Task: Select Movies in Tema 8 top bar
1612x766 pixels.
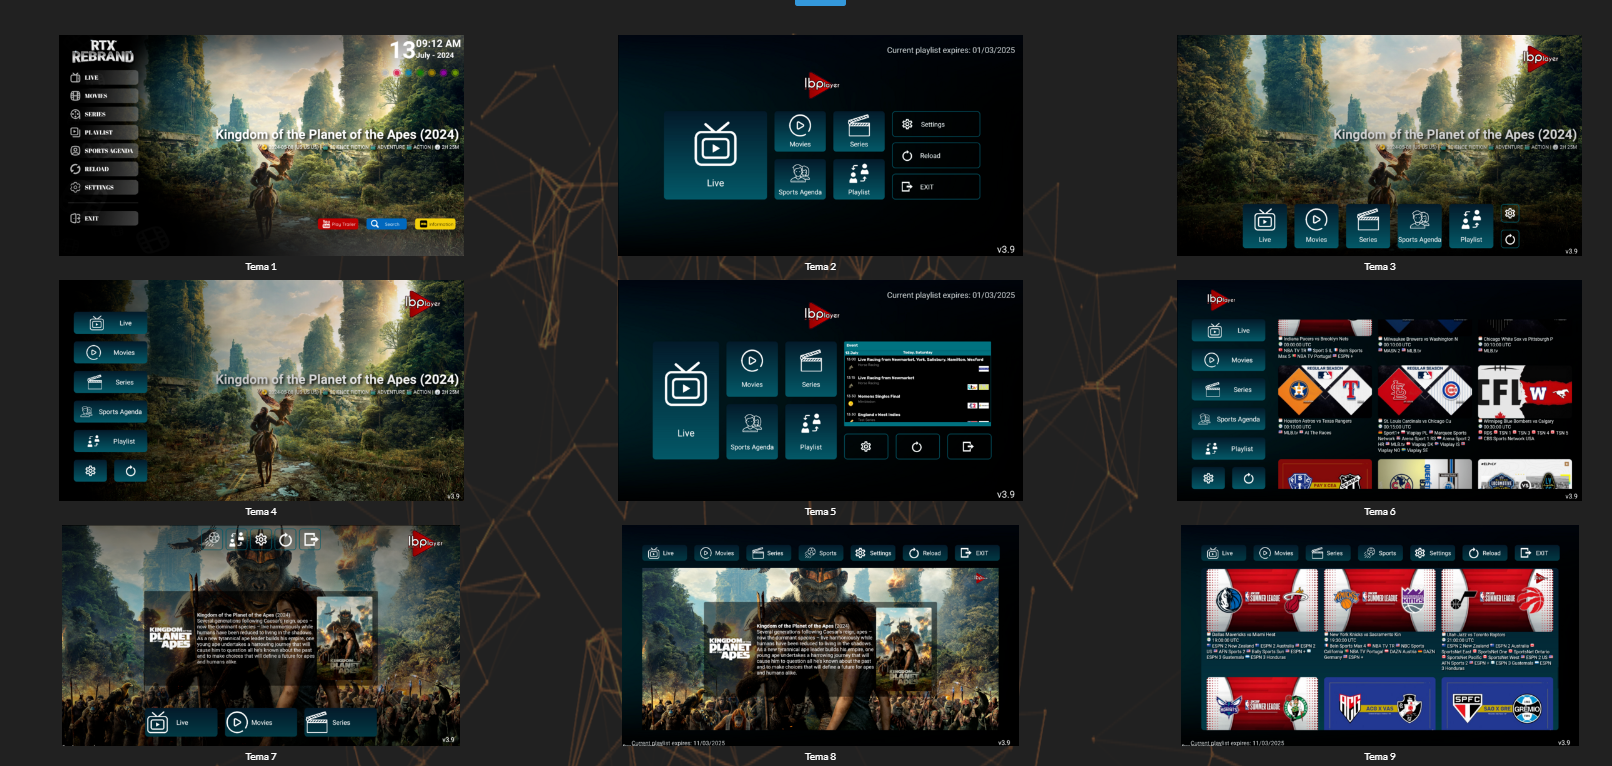Action: [x=717, y=553]
